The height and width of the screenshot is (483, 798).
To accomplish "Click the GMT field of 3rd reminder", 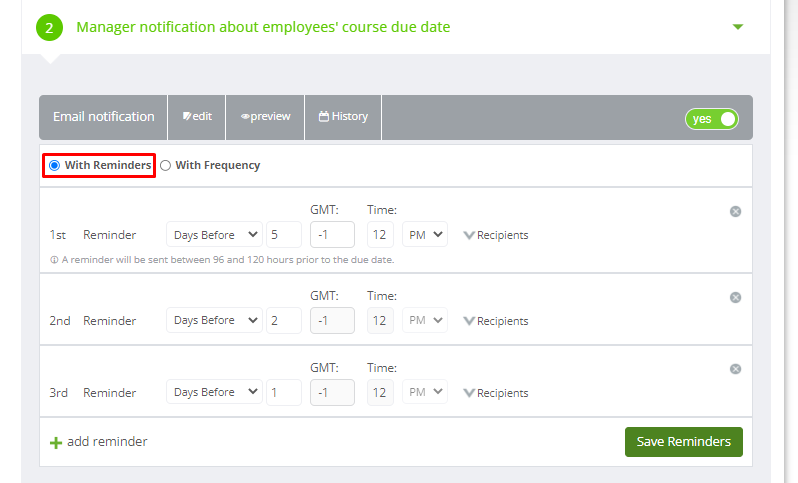I will coord(332,392).
